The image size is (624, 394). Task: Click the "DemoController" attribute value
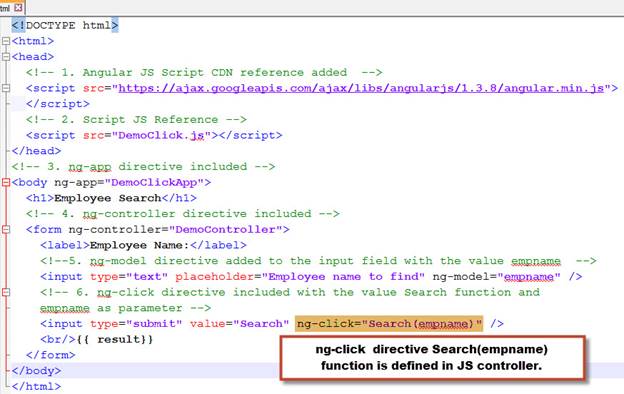(225, 229)
